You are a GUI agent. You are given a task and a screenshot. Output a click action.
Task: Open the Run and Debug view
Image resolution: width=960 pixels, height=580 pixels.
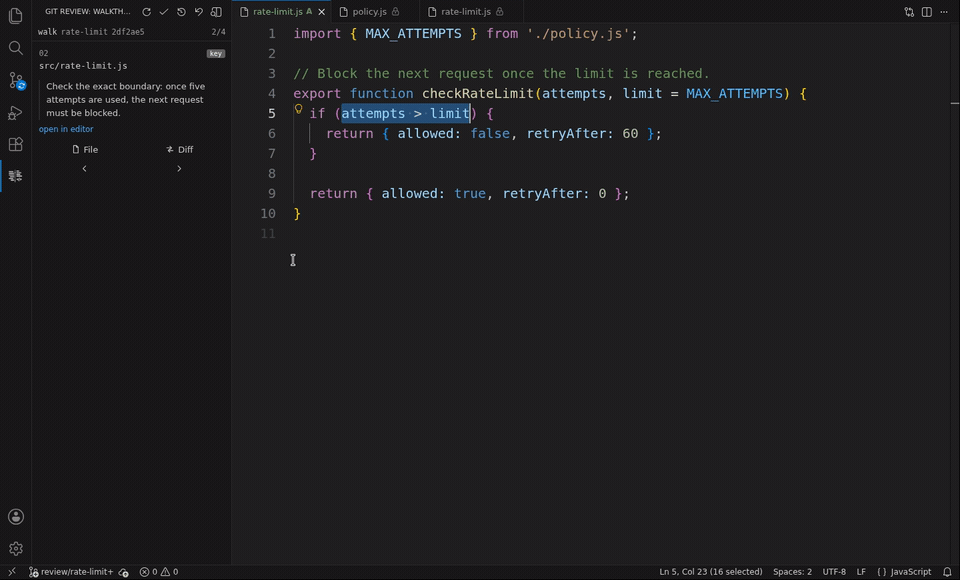[16, 113]
